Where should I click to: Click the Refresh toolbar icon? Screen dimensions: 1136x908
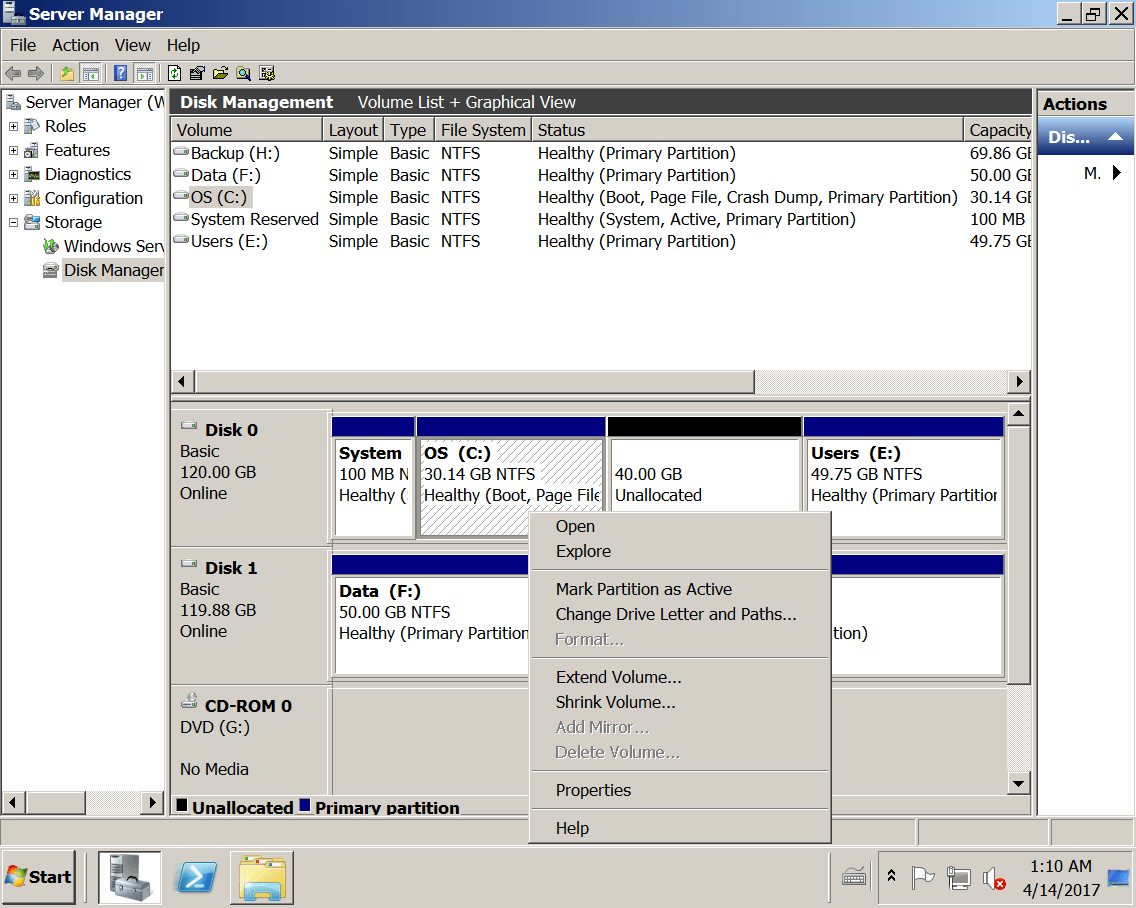(x=175, y=73)
